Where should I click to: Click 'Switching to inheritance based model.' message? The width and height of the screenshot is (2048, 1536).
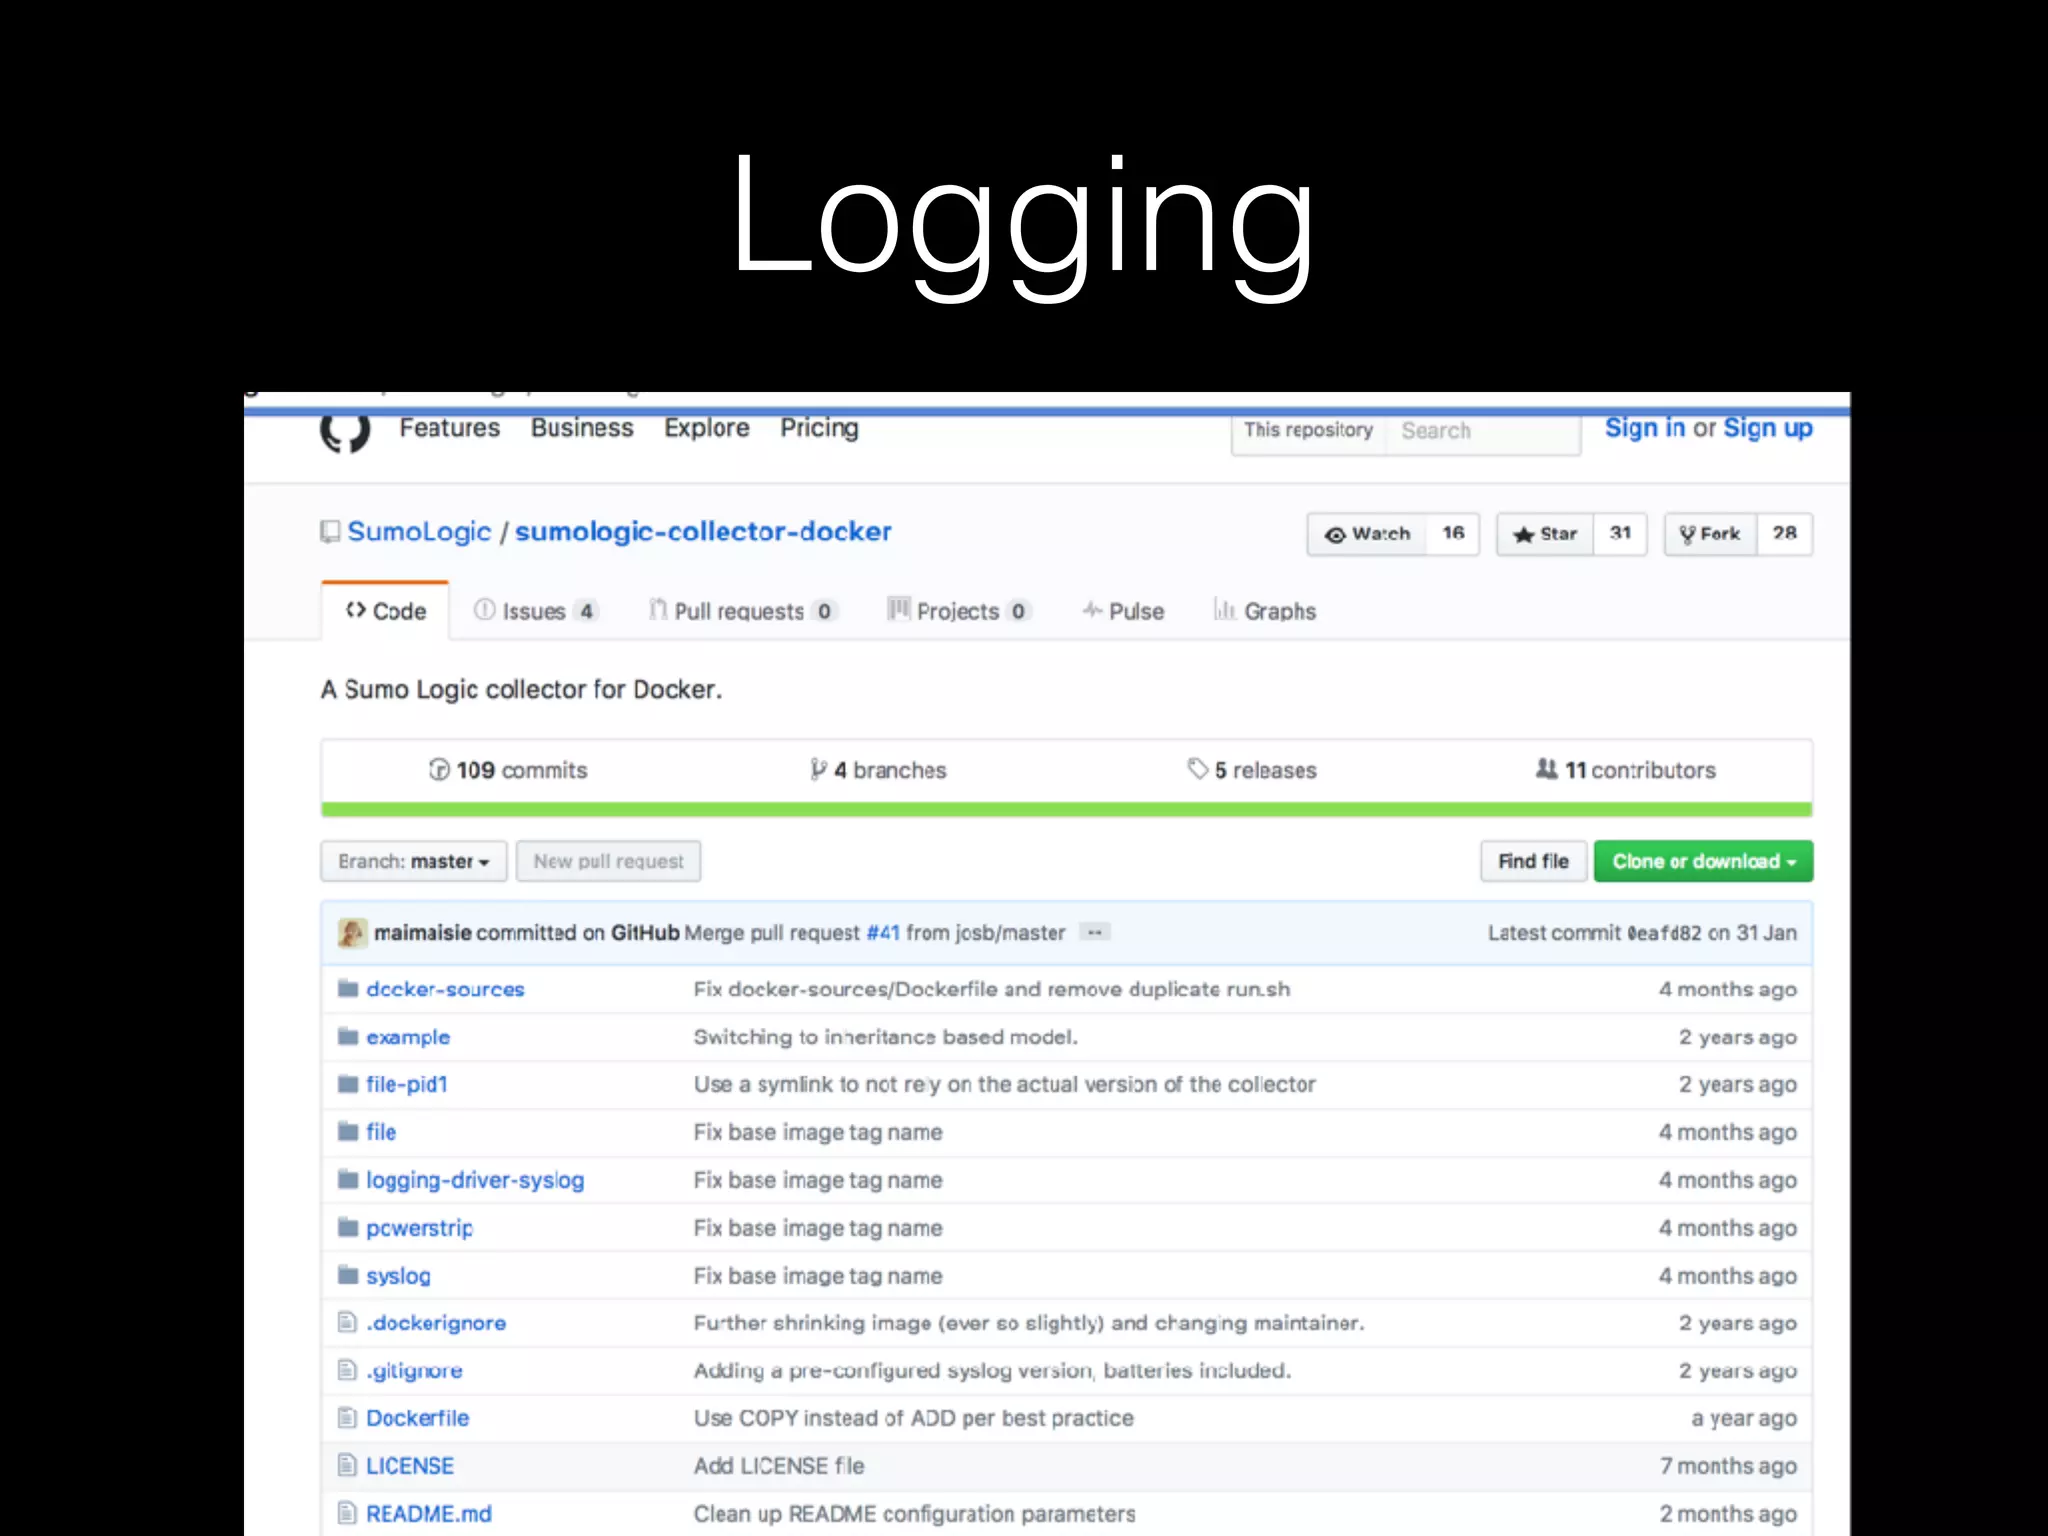(x=886, y=1037)
